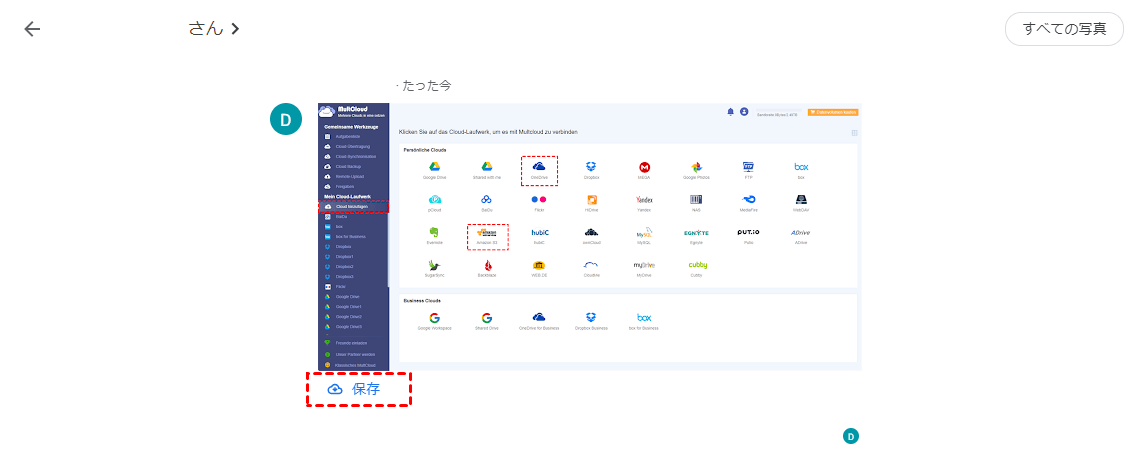The height and width of the screenshot is (465, 1129).
Task: Save the shared photo with 保存
Action: tap(354, 389)
